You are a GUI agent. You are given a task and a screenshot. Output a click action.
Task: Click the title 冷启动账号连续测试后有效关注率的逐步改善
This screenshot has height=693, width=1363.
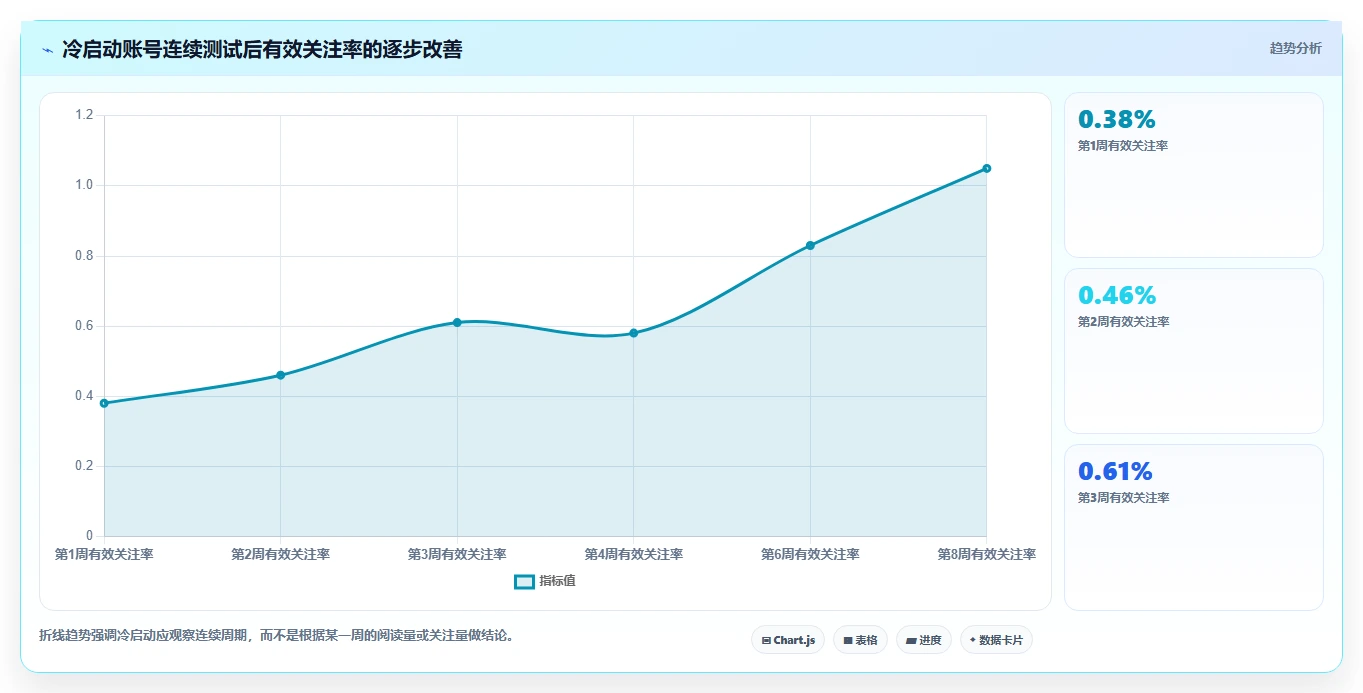(x=262, y=49)
